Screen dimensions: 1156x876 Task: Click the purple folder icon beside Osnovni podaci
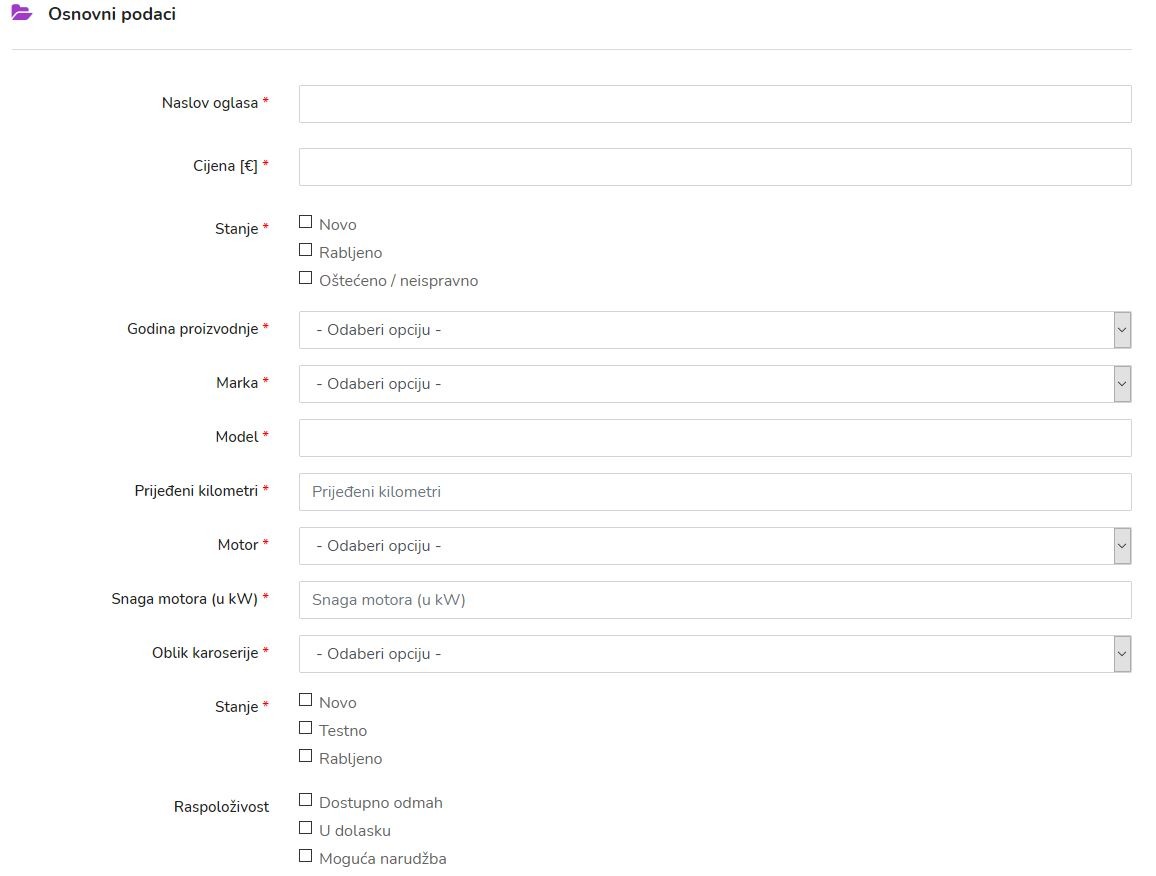tap(22, 14)
